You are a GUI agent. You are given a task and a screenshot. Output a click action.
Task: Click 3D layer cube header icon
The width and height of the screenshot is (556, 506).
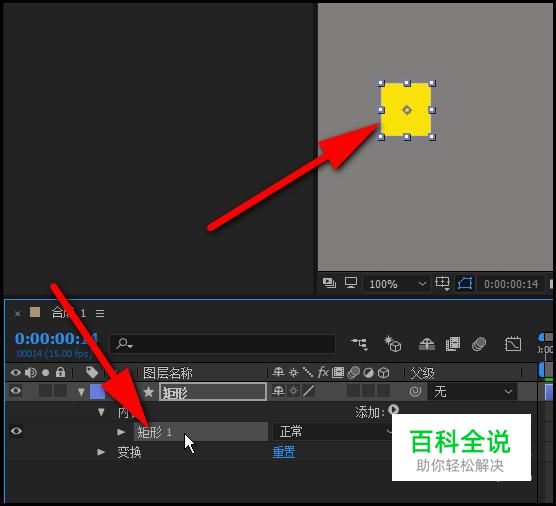384,373
